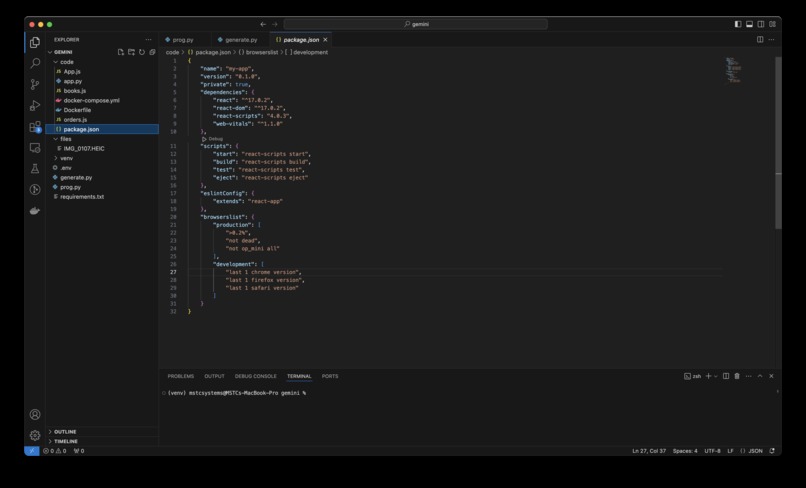Open the DEBUG CONSOLE tab
Screen dimensions: 806x488
coord(255,376)
